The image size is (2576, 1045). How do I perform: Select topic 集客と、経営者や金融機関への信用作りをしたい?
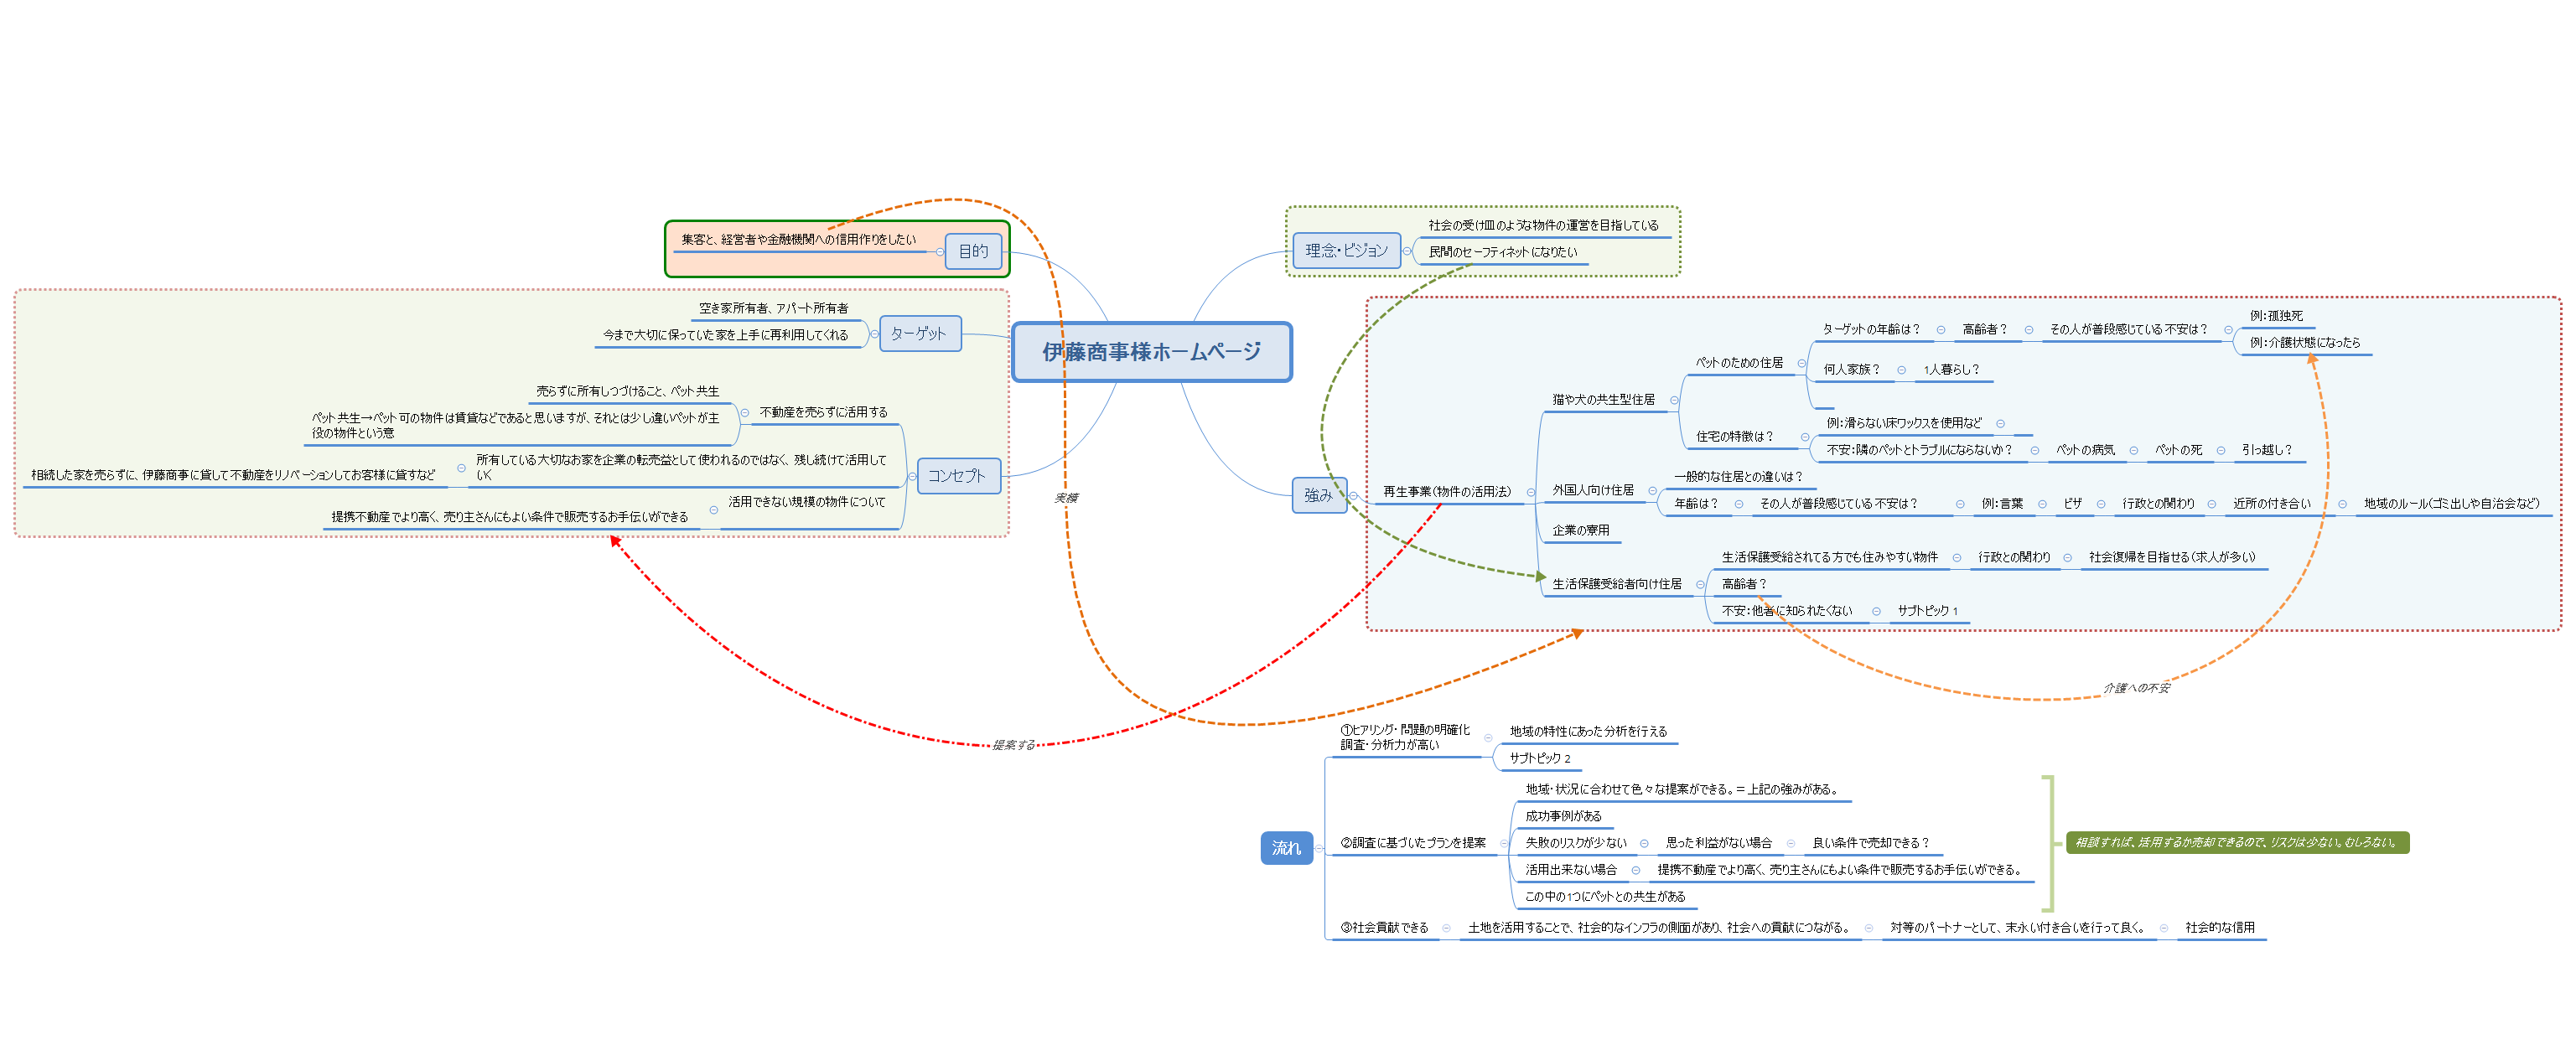pos(798,240)
